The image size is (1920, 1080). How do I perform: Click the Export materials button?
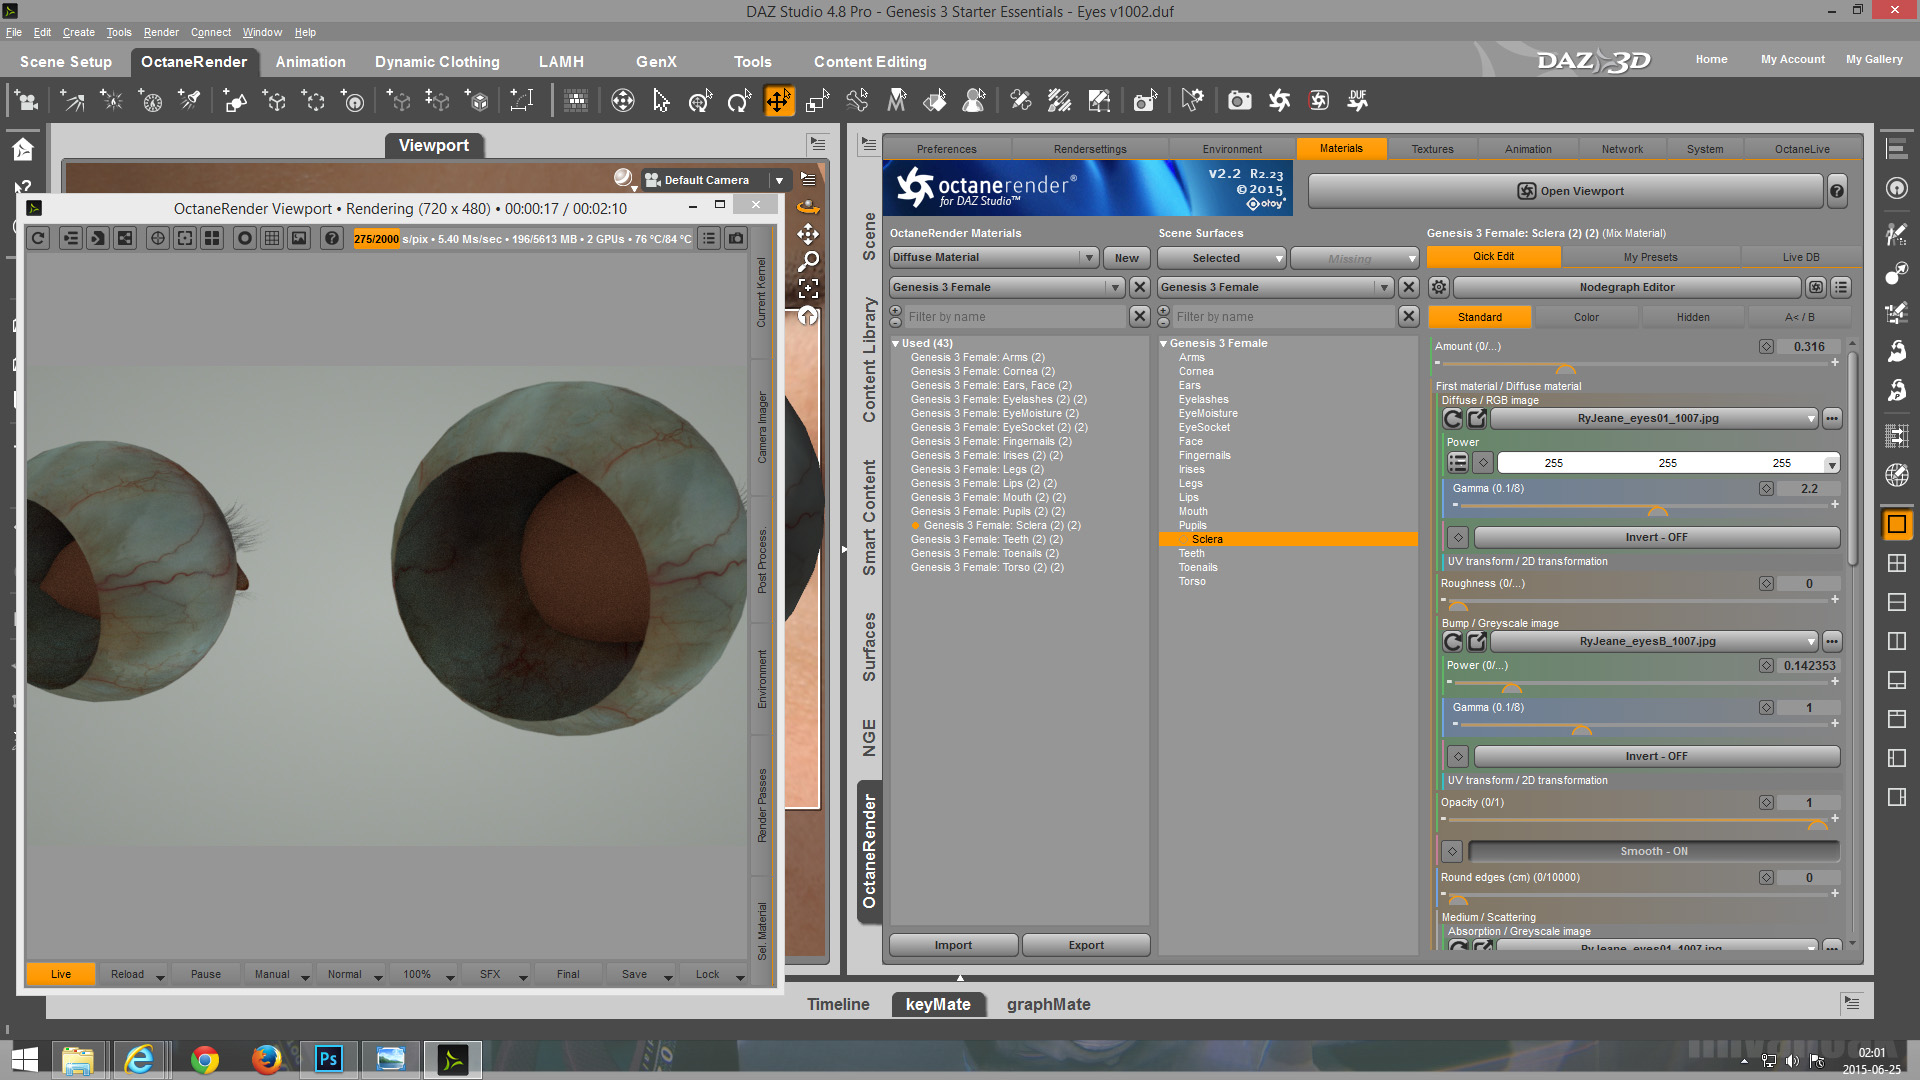[x=1085, y=945]
